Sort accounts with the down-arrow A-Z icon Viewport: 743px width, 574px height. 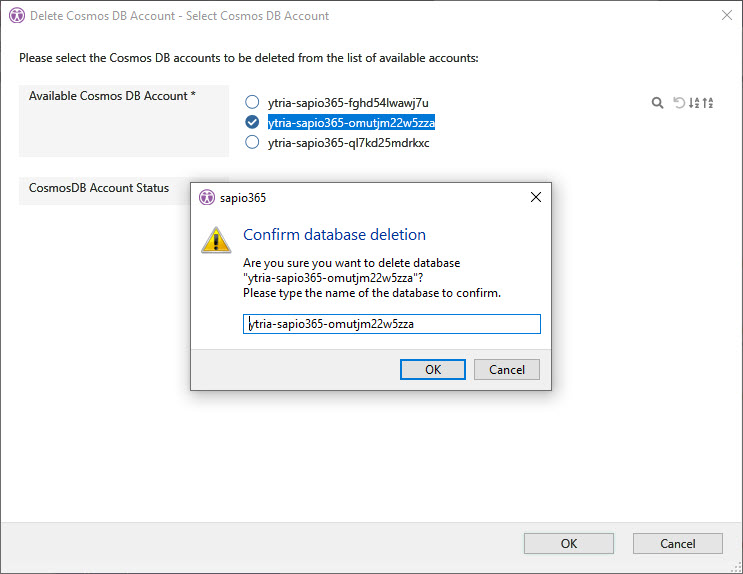(694, 103)
